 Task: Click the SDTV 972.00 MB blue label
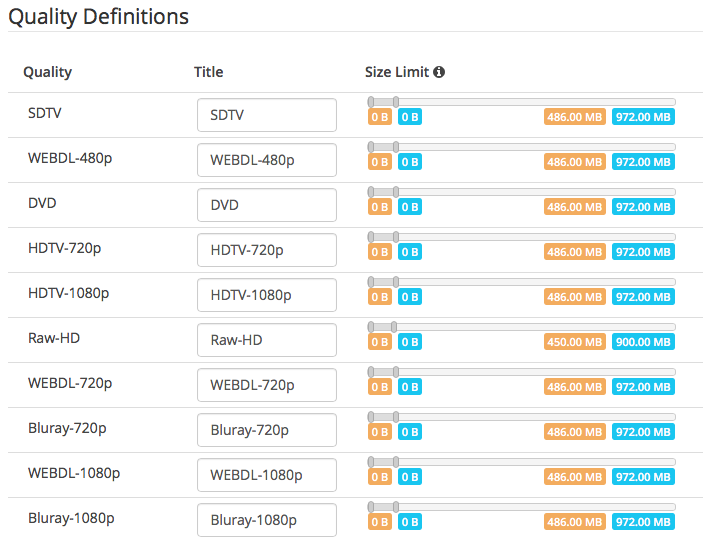coord(643,117)
